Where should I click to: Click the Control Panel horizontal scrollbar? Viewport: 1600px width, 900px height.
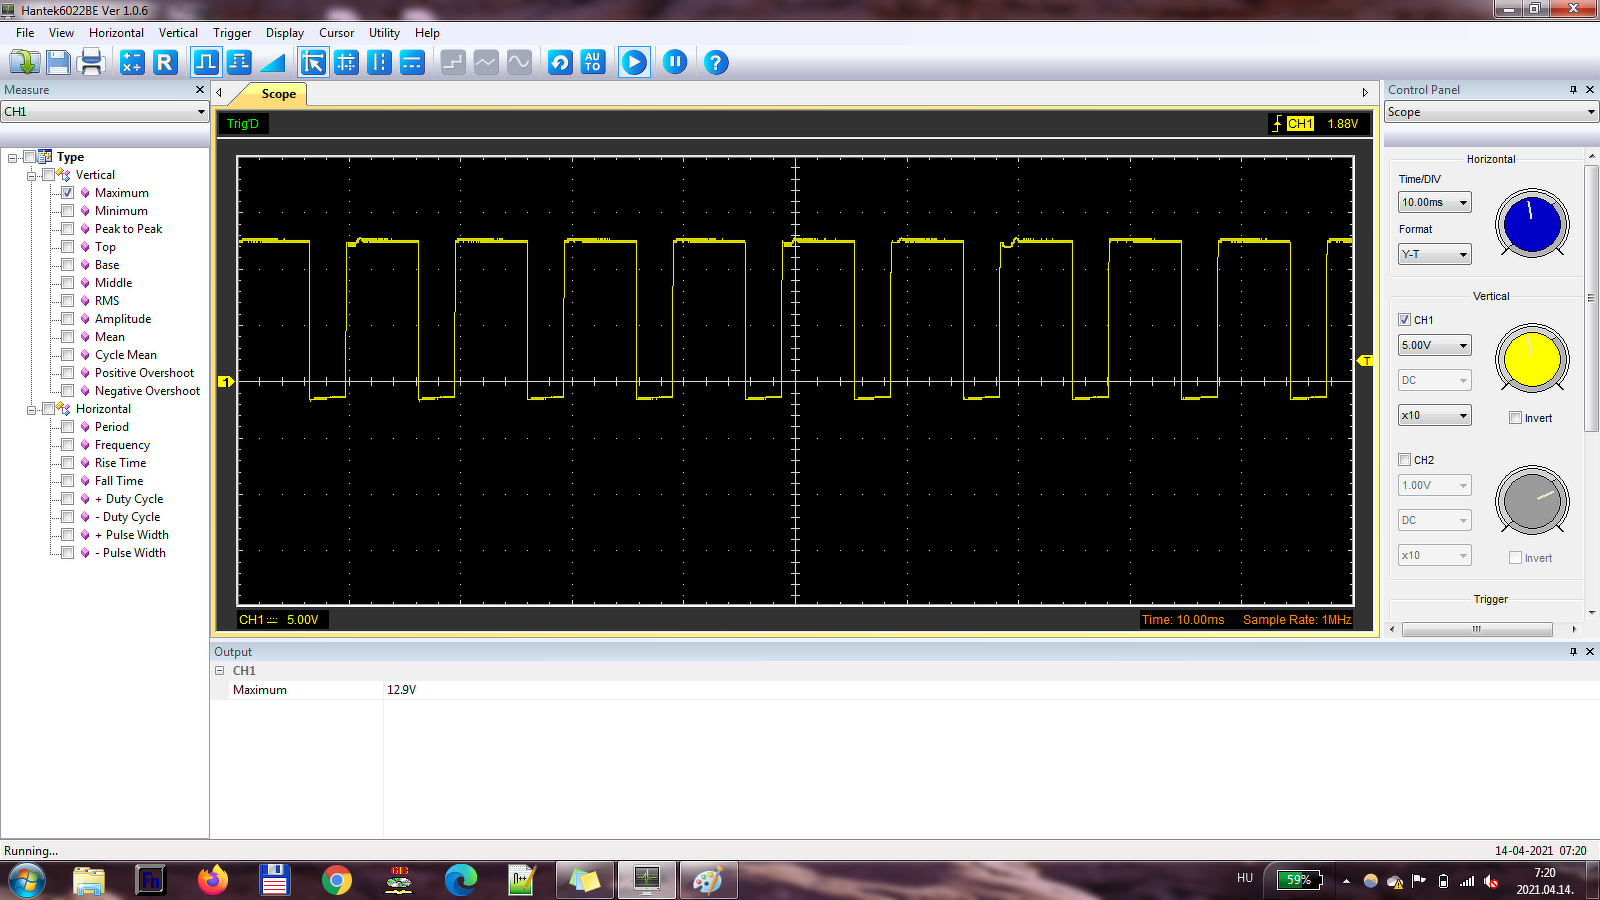click(1477, 629)
